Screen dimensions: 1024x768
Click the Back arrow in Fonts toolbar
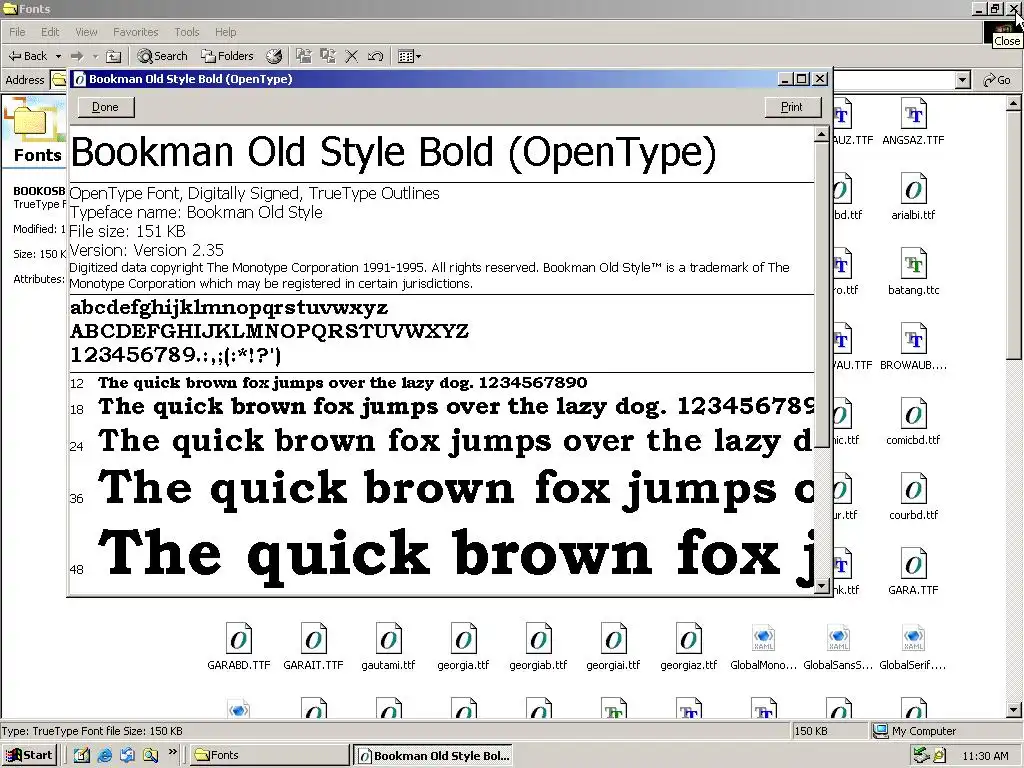click(27, 56)
